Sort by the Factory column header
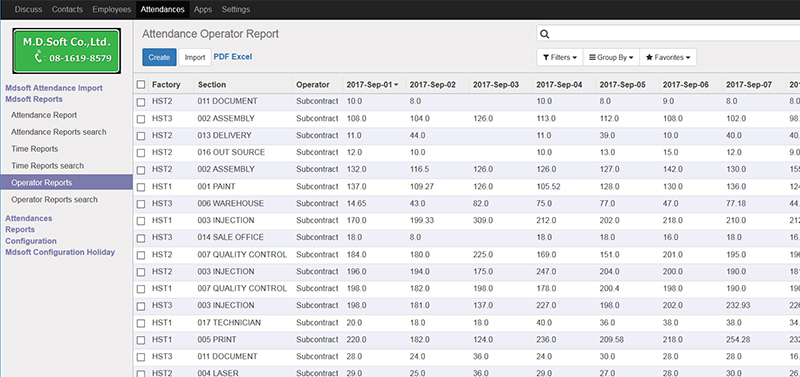 point(166,85)
